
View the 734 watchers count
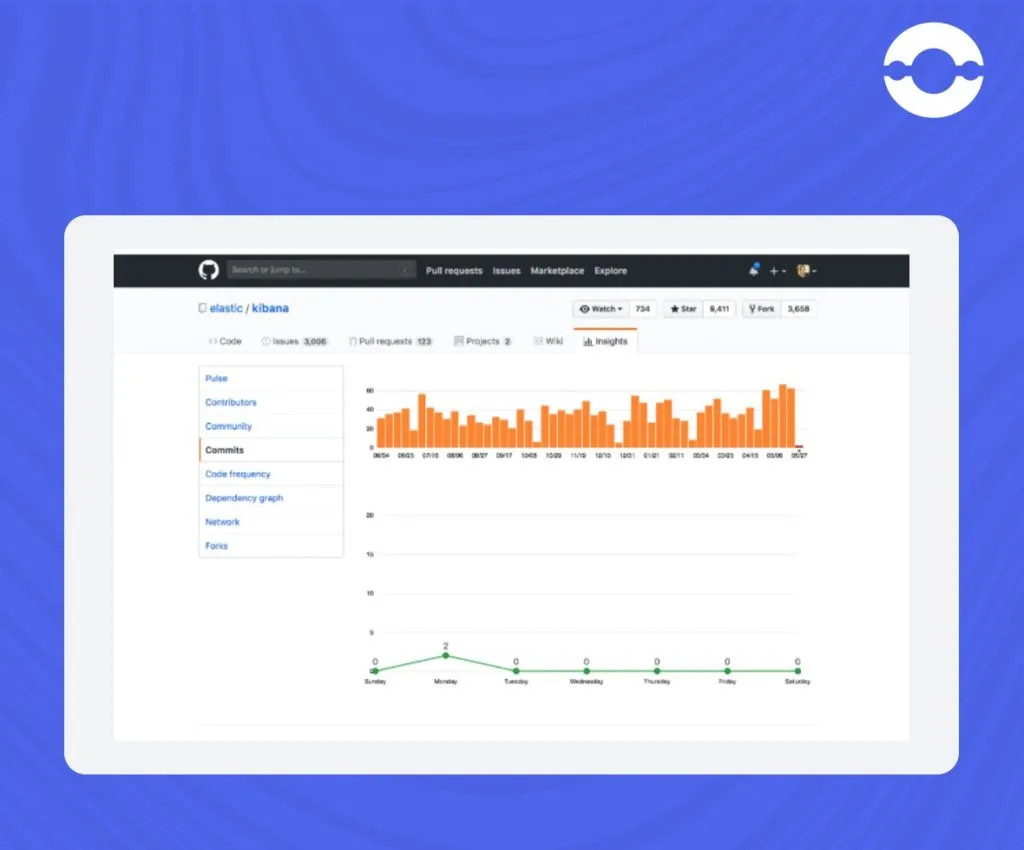[x=643, y=309]
